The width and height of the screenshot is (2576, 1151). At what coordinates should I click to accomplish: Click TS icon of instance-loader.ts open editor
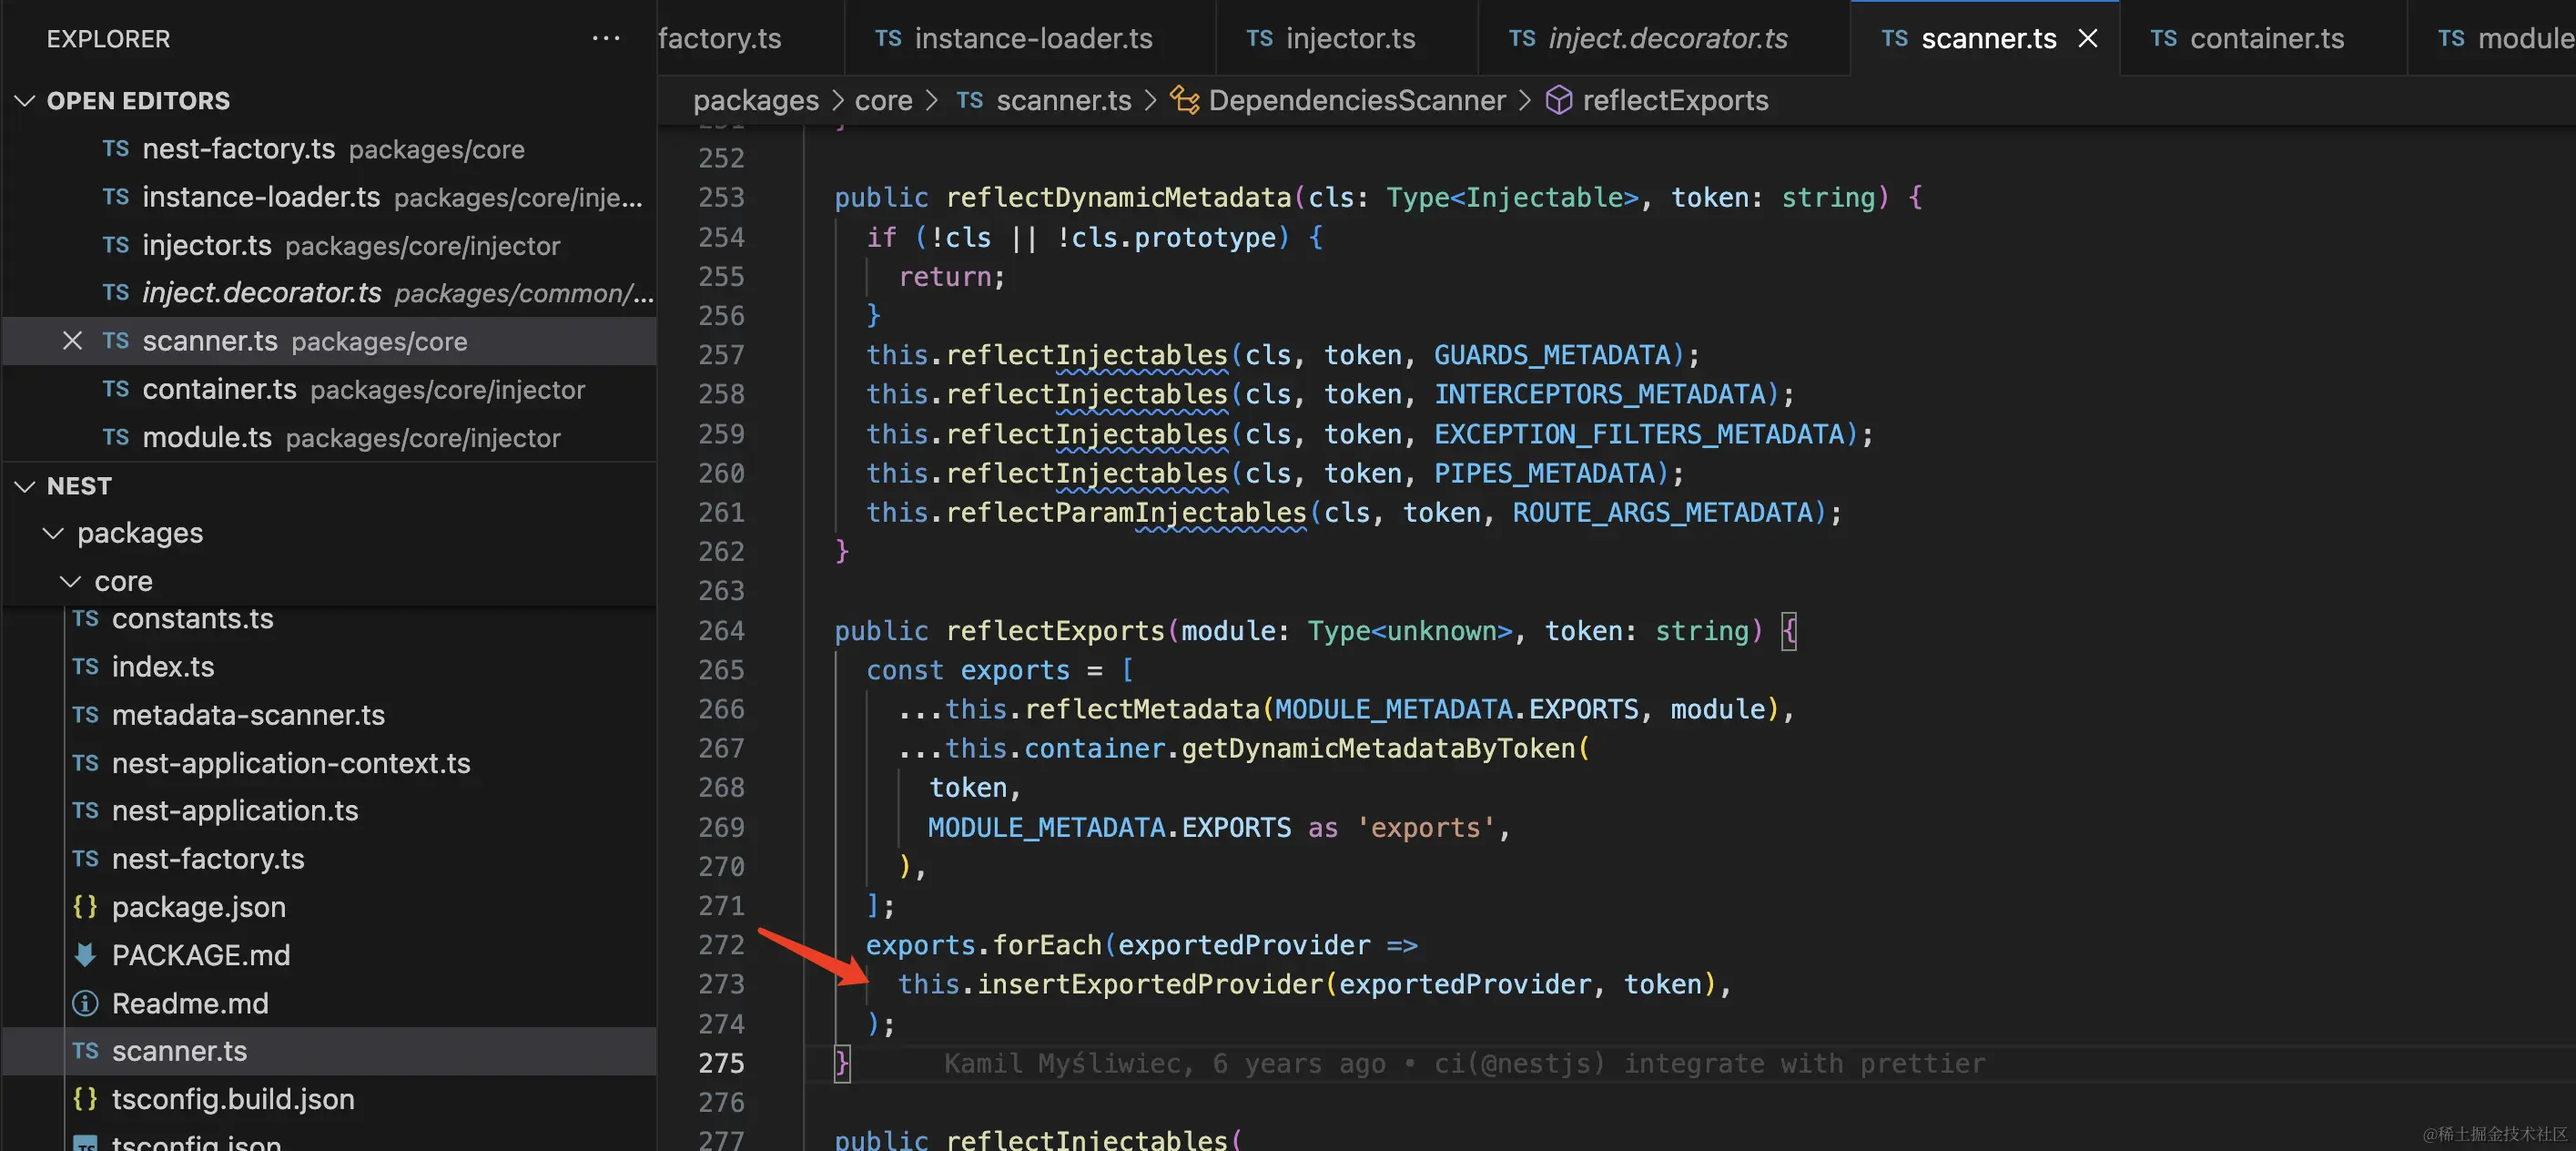pos(116,197)
